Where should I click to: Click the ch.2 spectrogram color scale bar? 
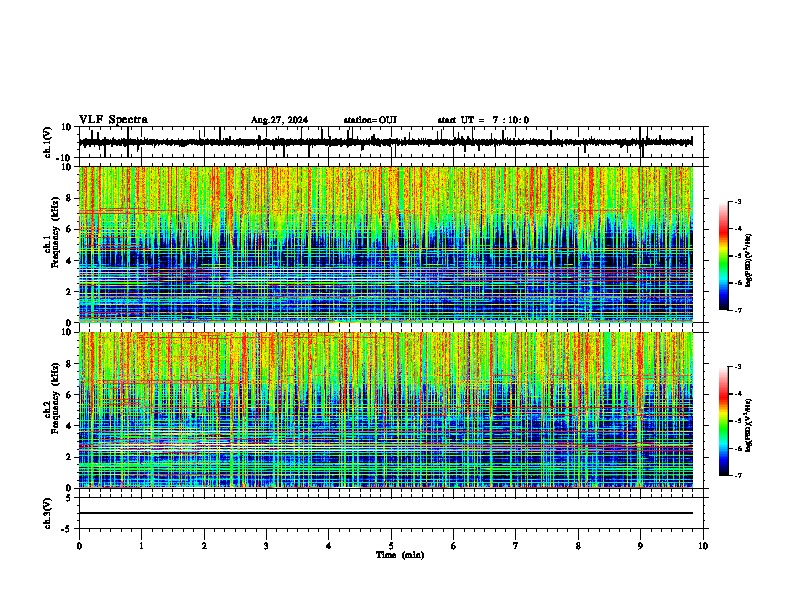723,421
